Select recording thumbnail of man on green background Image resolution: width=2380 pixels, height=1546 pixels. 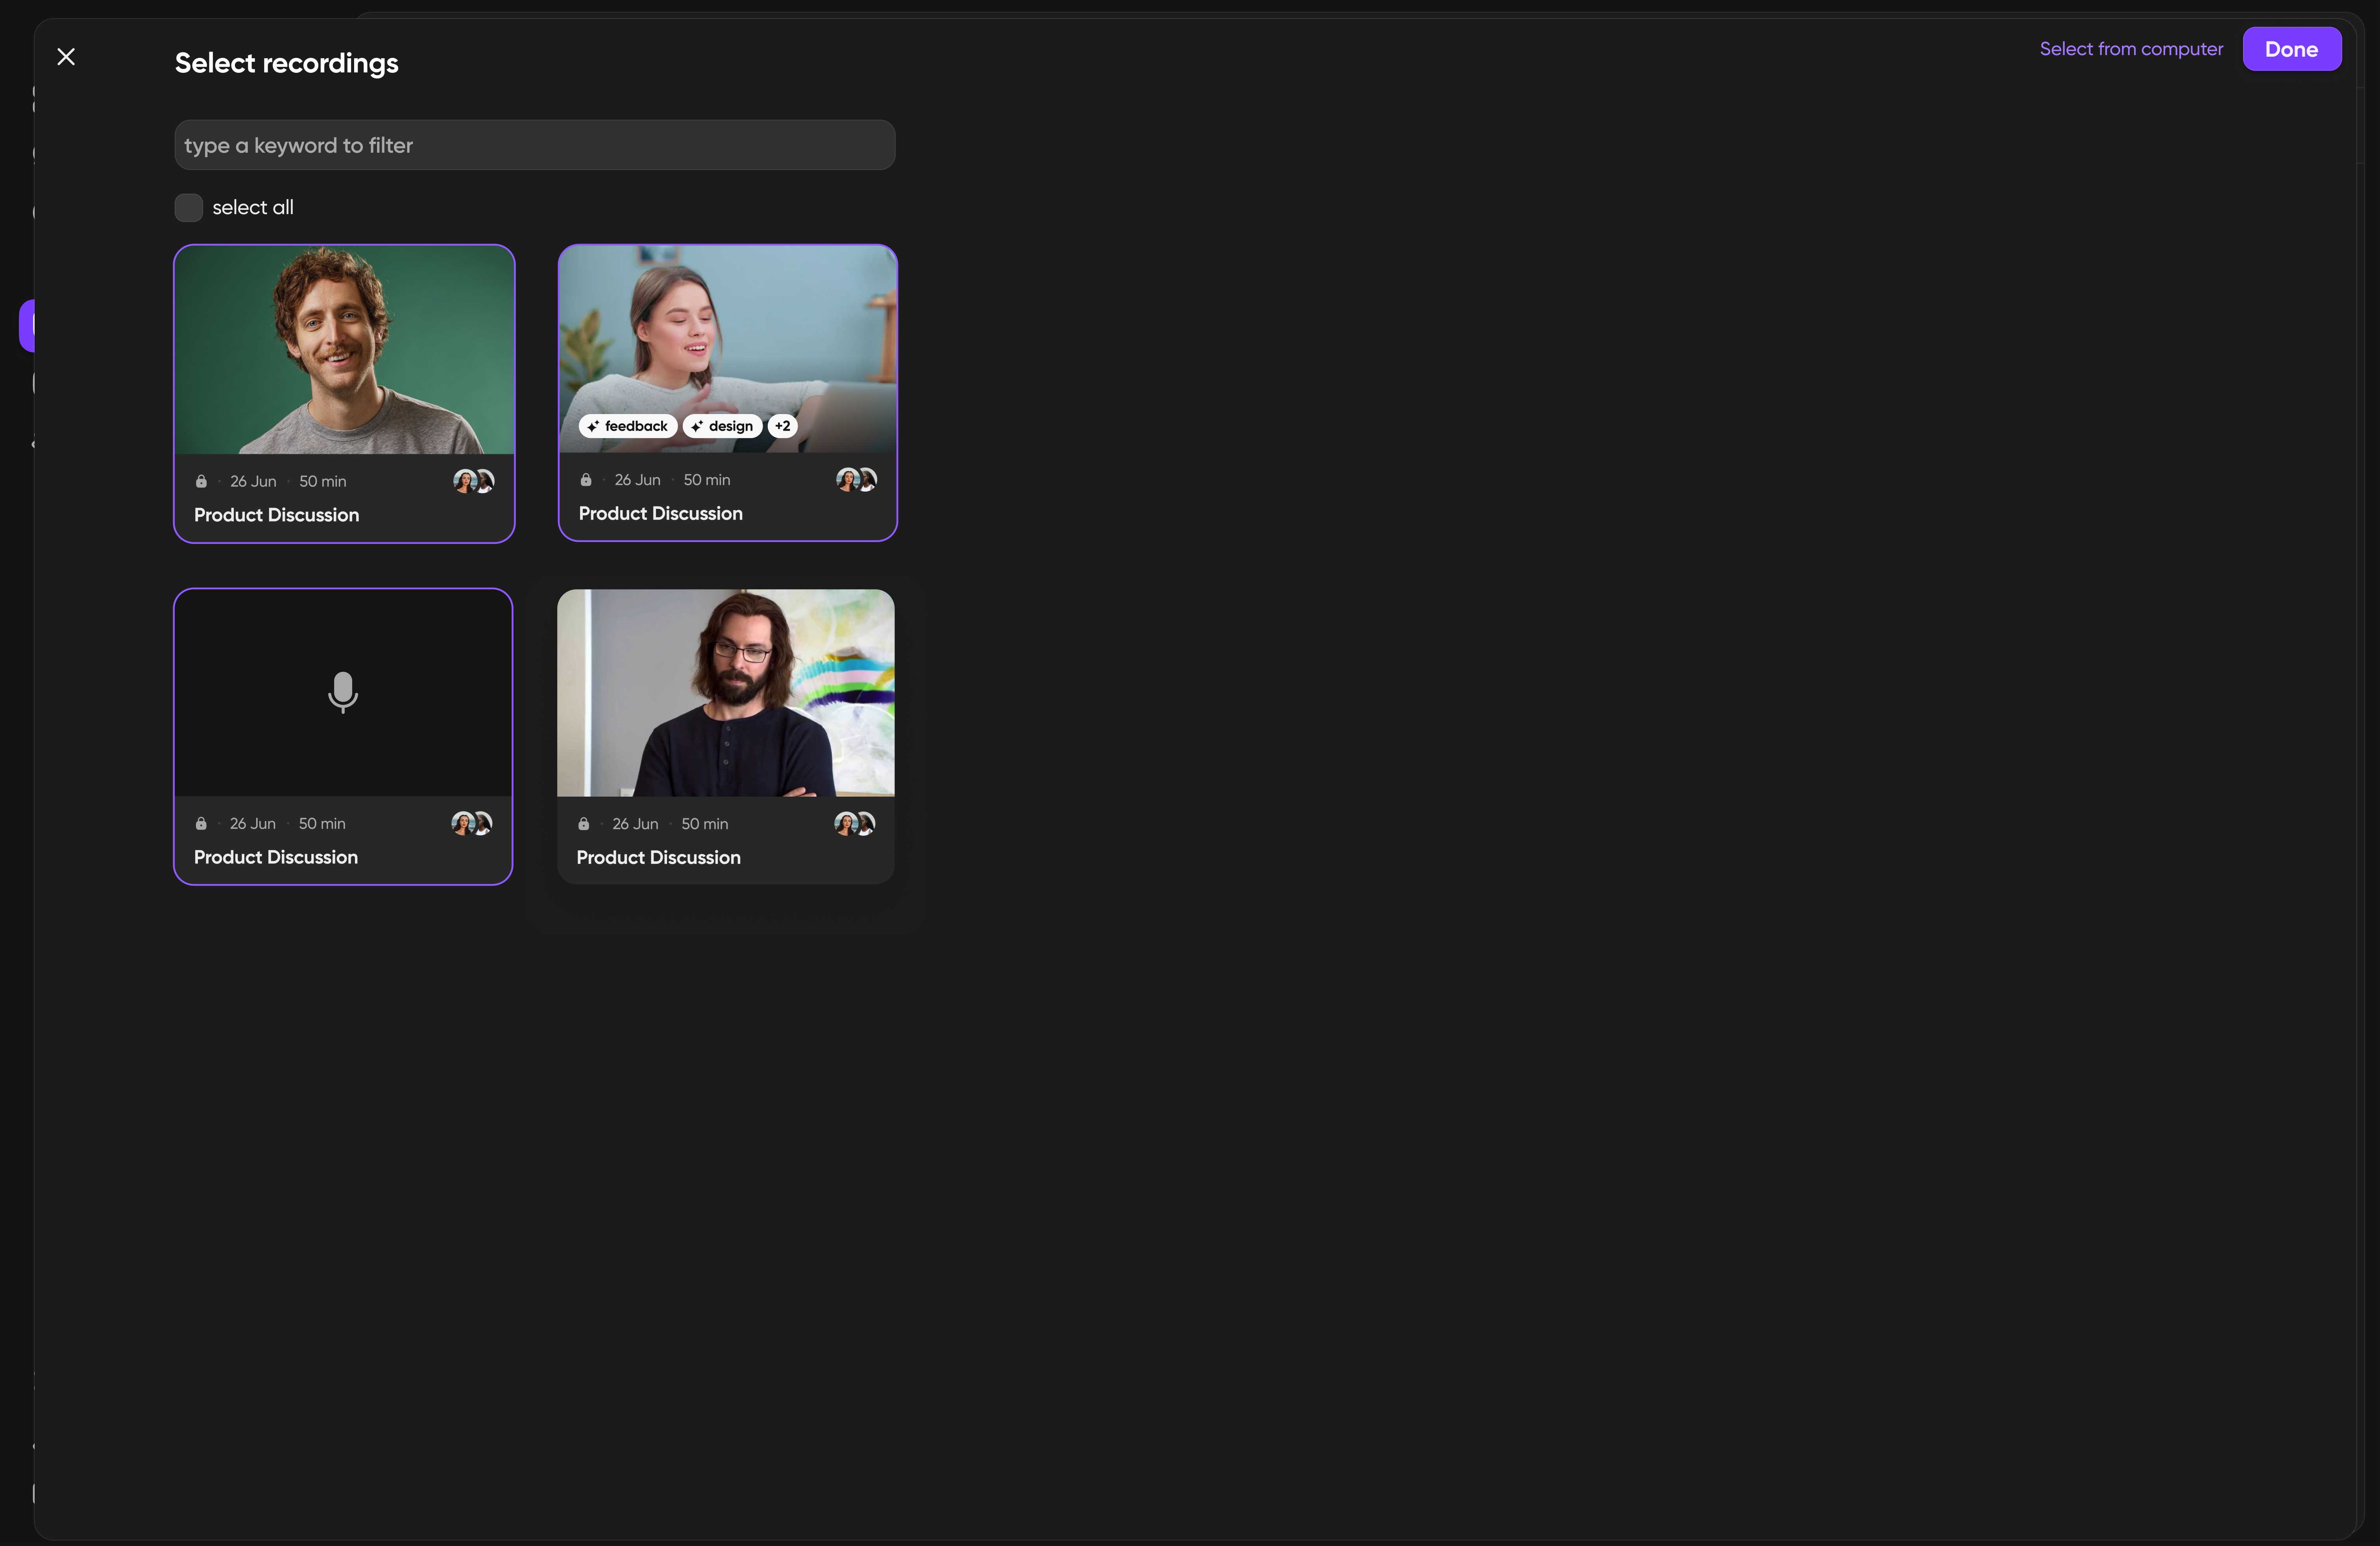[x=344, y=350]
